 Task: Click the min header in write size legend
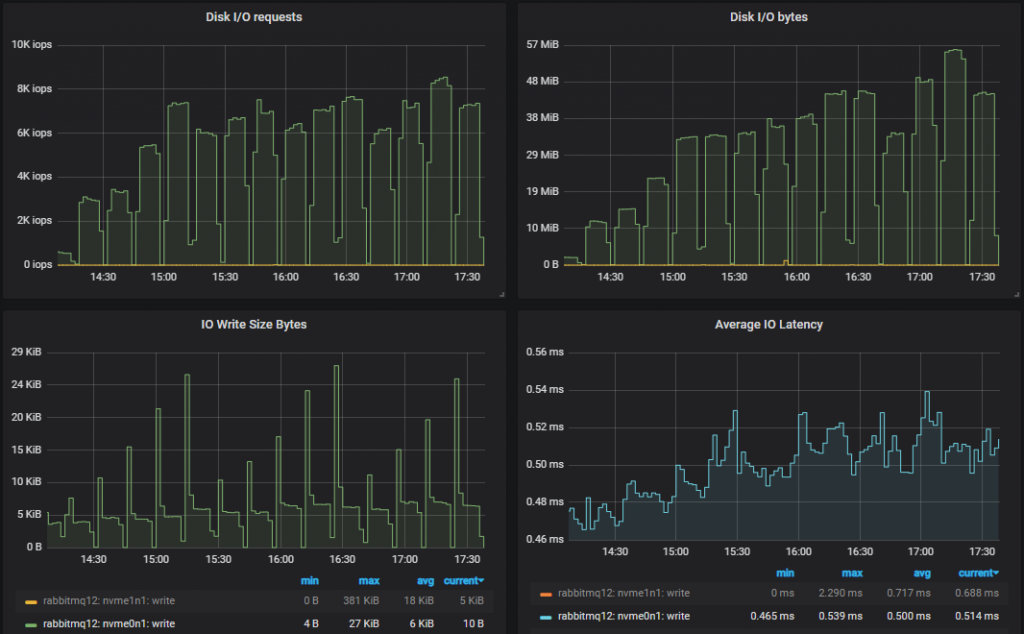[309, 580]
